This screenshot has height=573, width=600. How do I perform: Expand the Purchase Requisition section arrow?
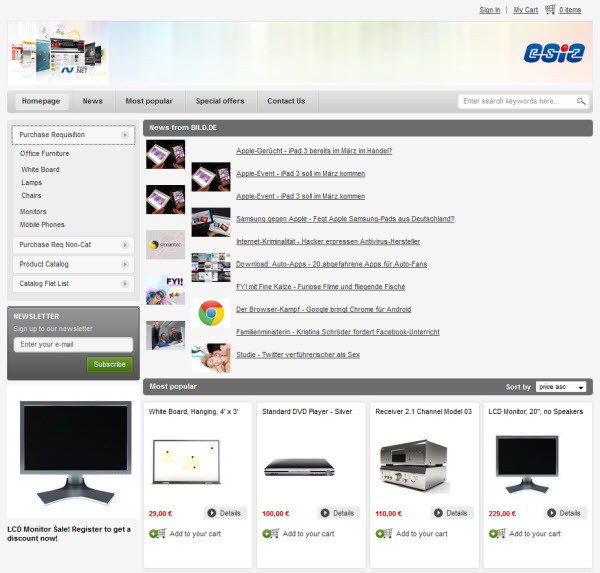[x=125, y=135]
